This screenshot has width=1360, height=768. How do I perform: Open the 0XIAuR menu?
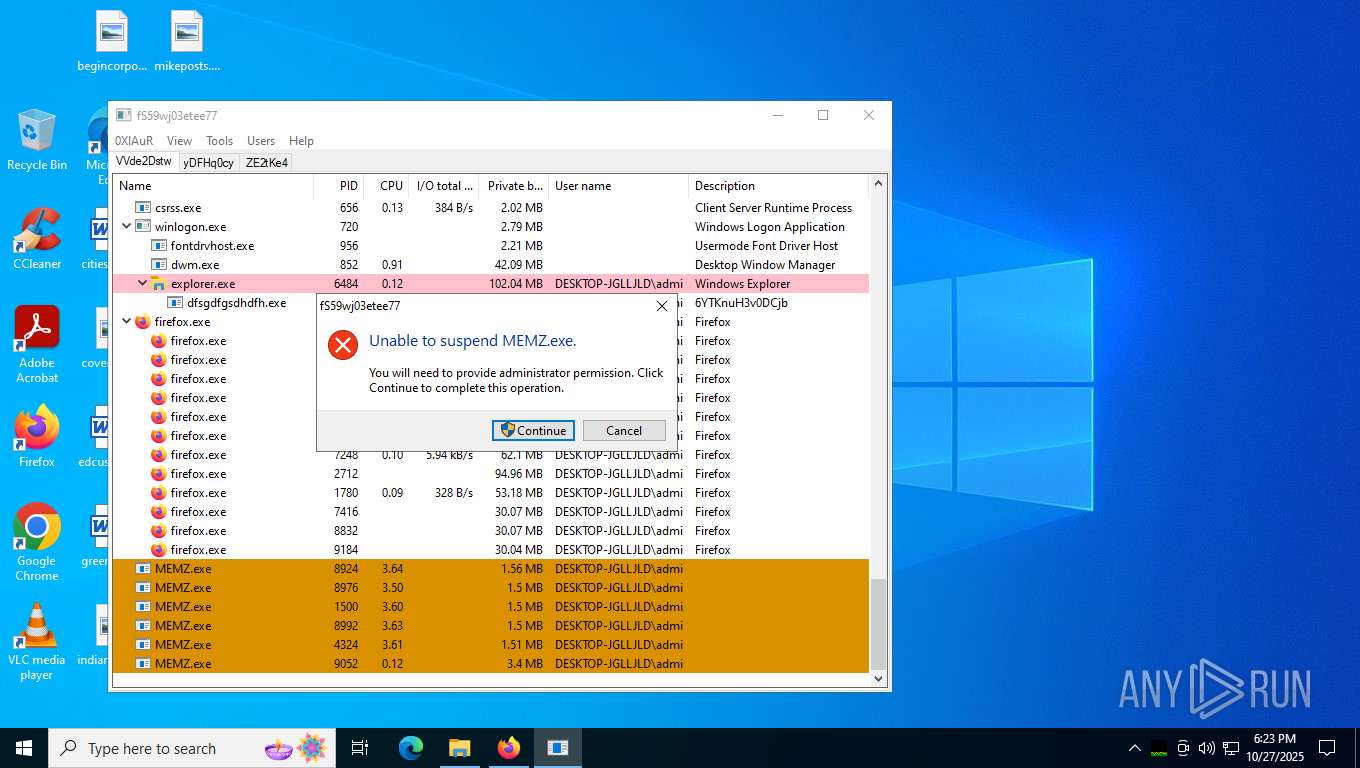(134, 141)
